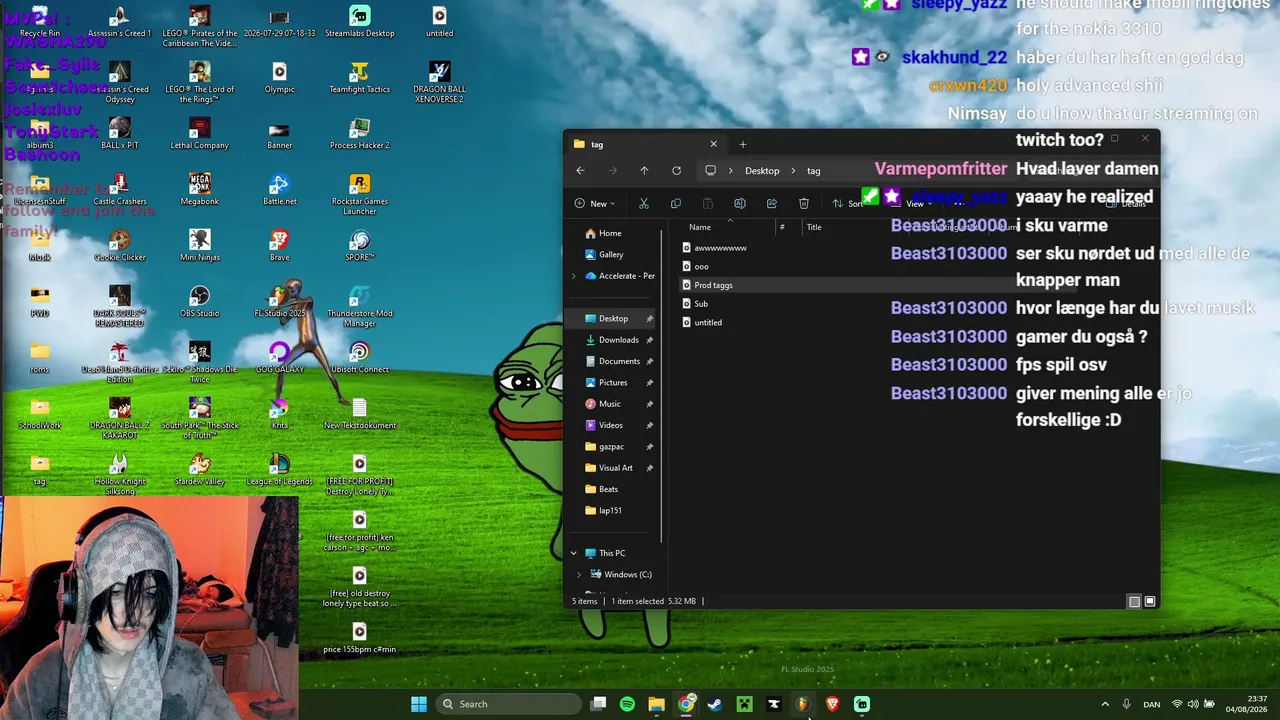Screen dimensions: 1280x720
Task: Add a new File Explorer tab
Action: click(742, 144)
